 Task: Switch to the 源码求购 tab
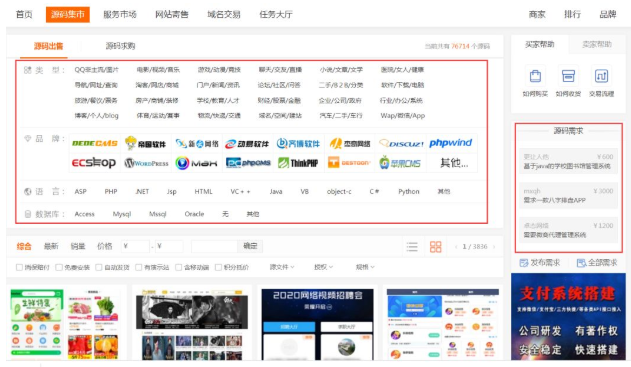pyautogui.click(x=120, y=46)
